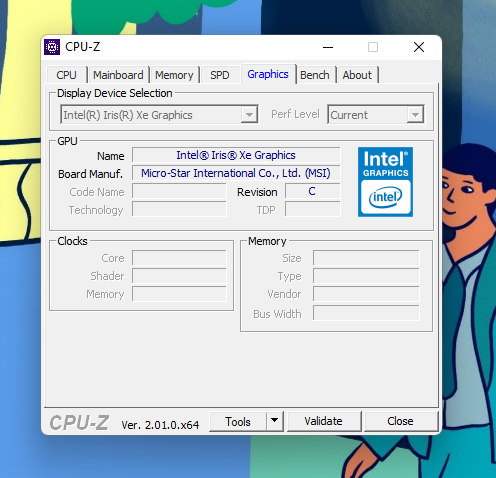Click the empty Technology field

[x=179, y=209]
